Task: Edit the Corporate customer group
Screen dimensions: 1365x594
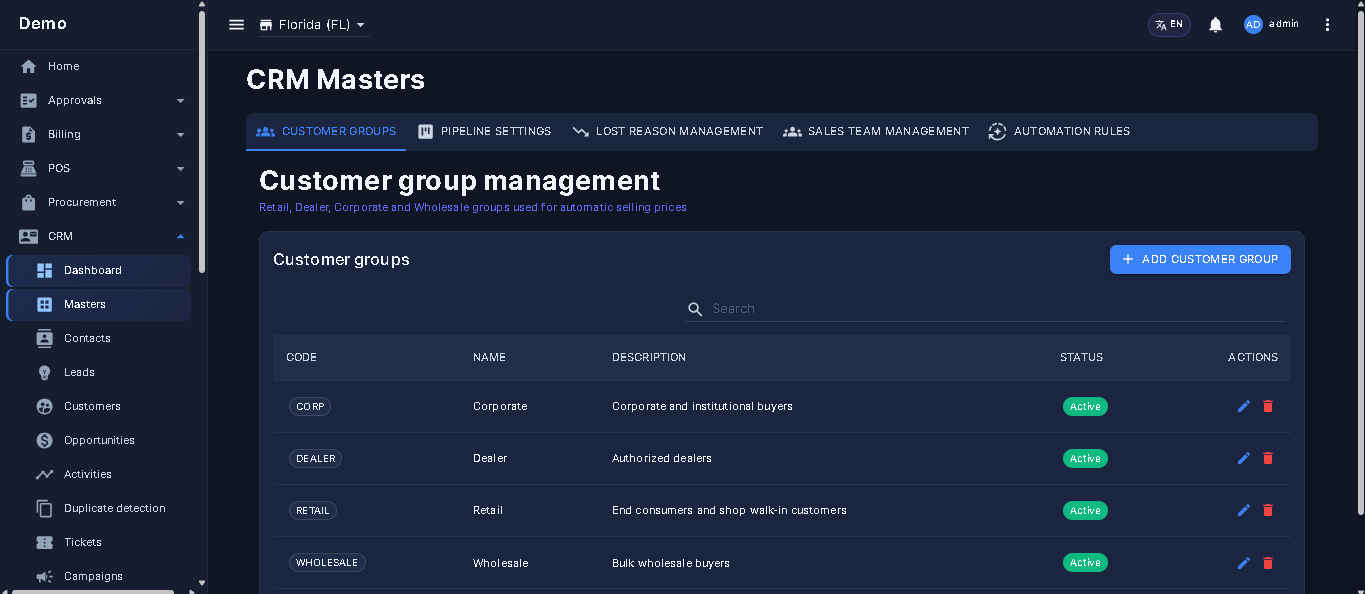Action: tap(1244, 406)
